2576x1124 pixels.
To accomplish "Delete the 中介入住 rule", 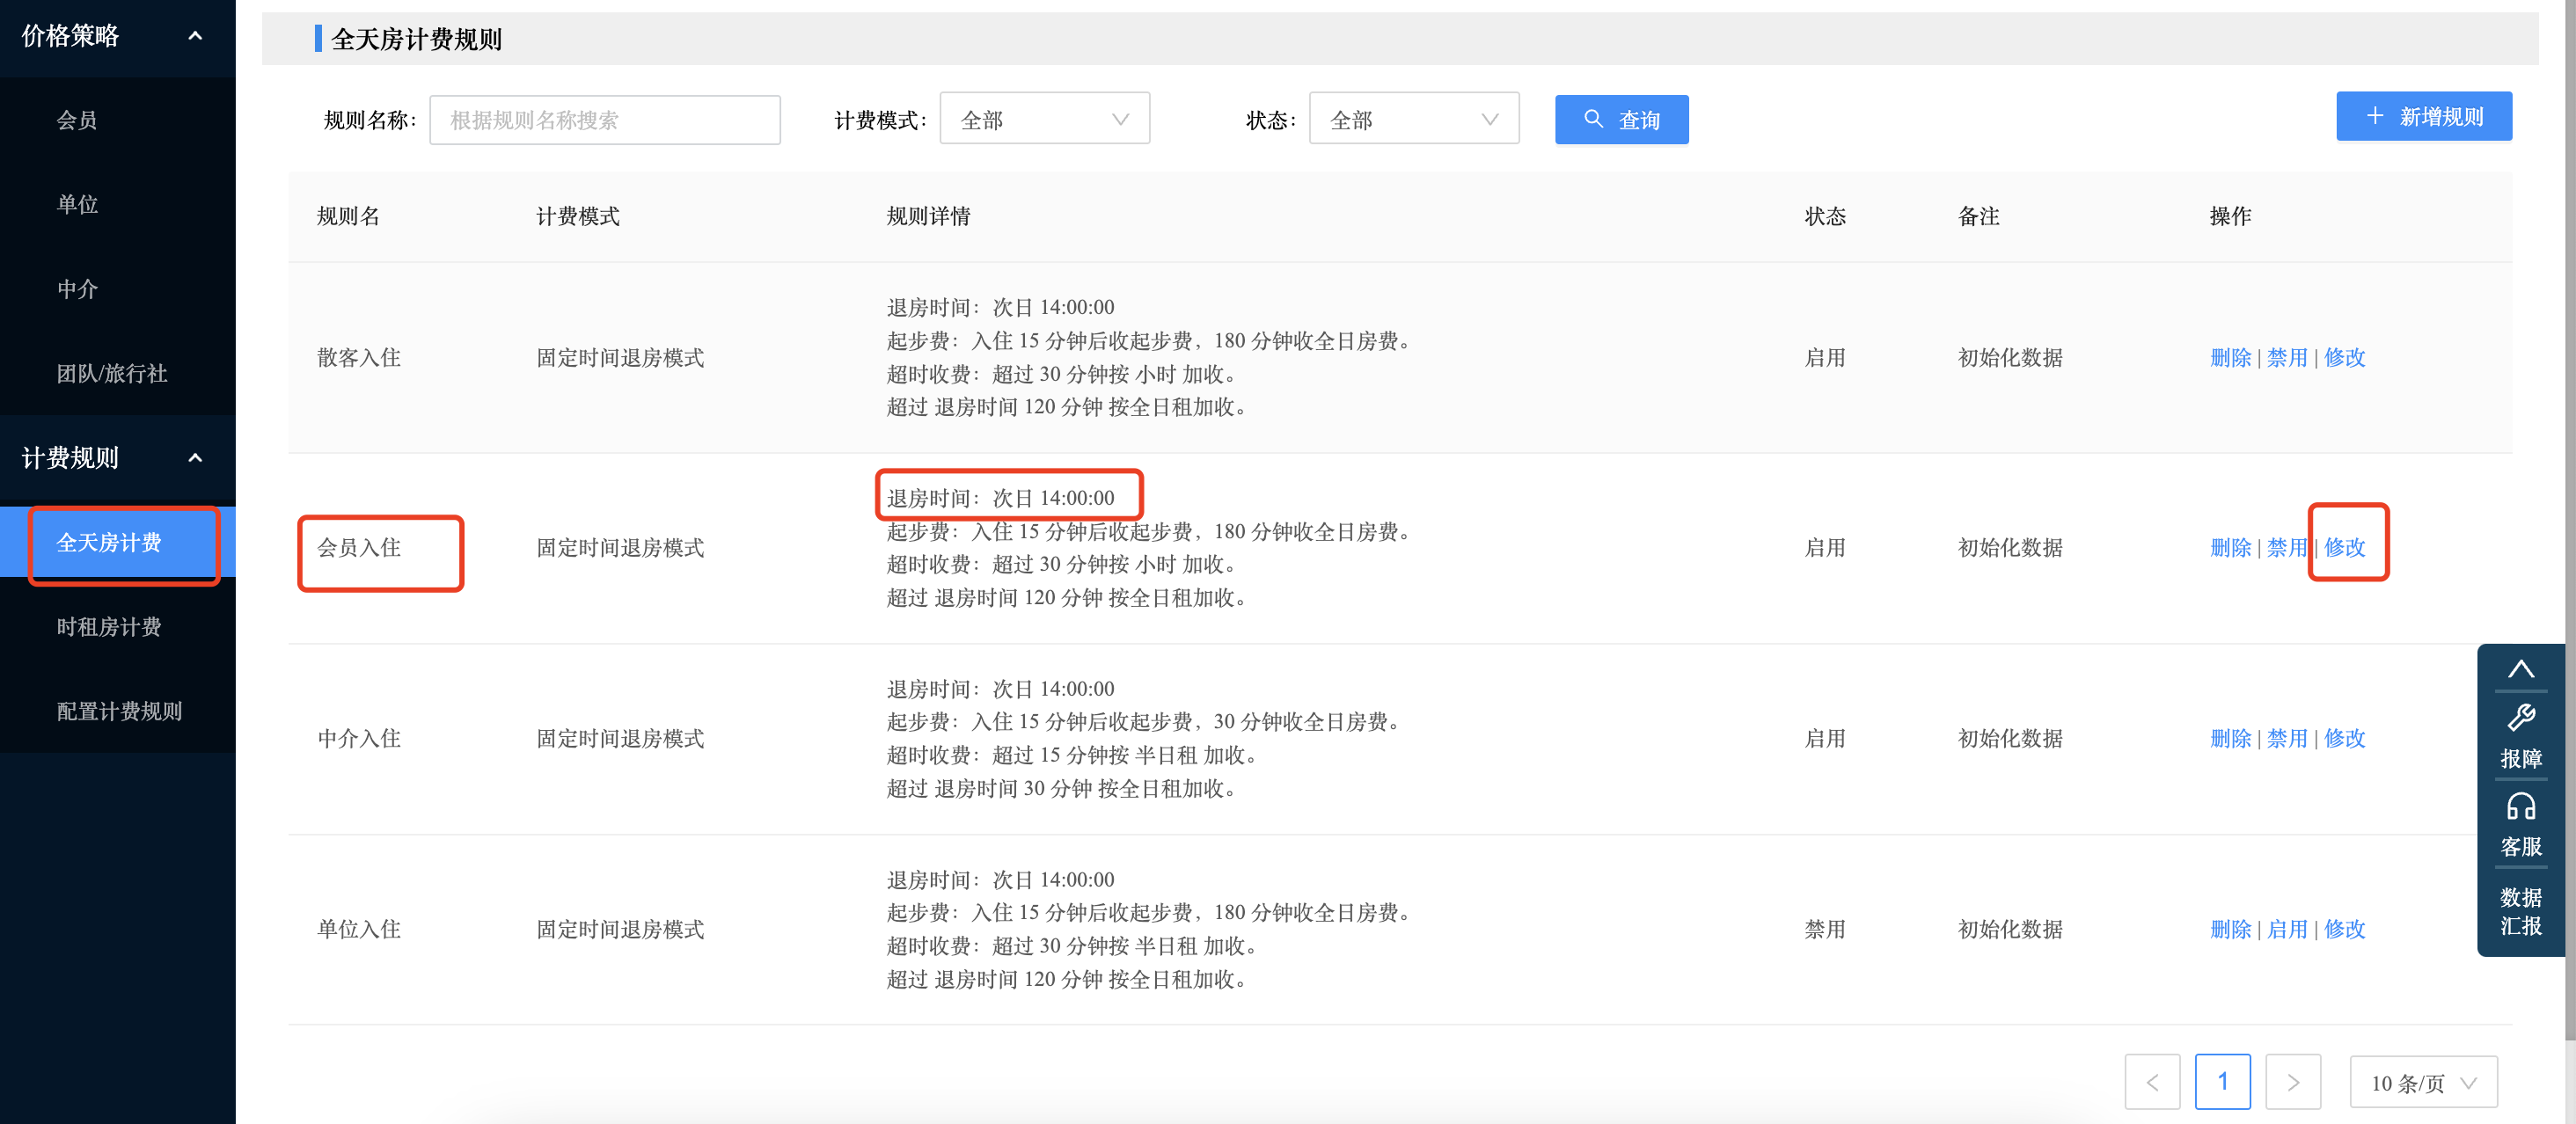I will (x=2230, y=738).
